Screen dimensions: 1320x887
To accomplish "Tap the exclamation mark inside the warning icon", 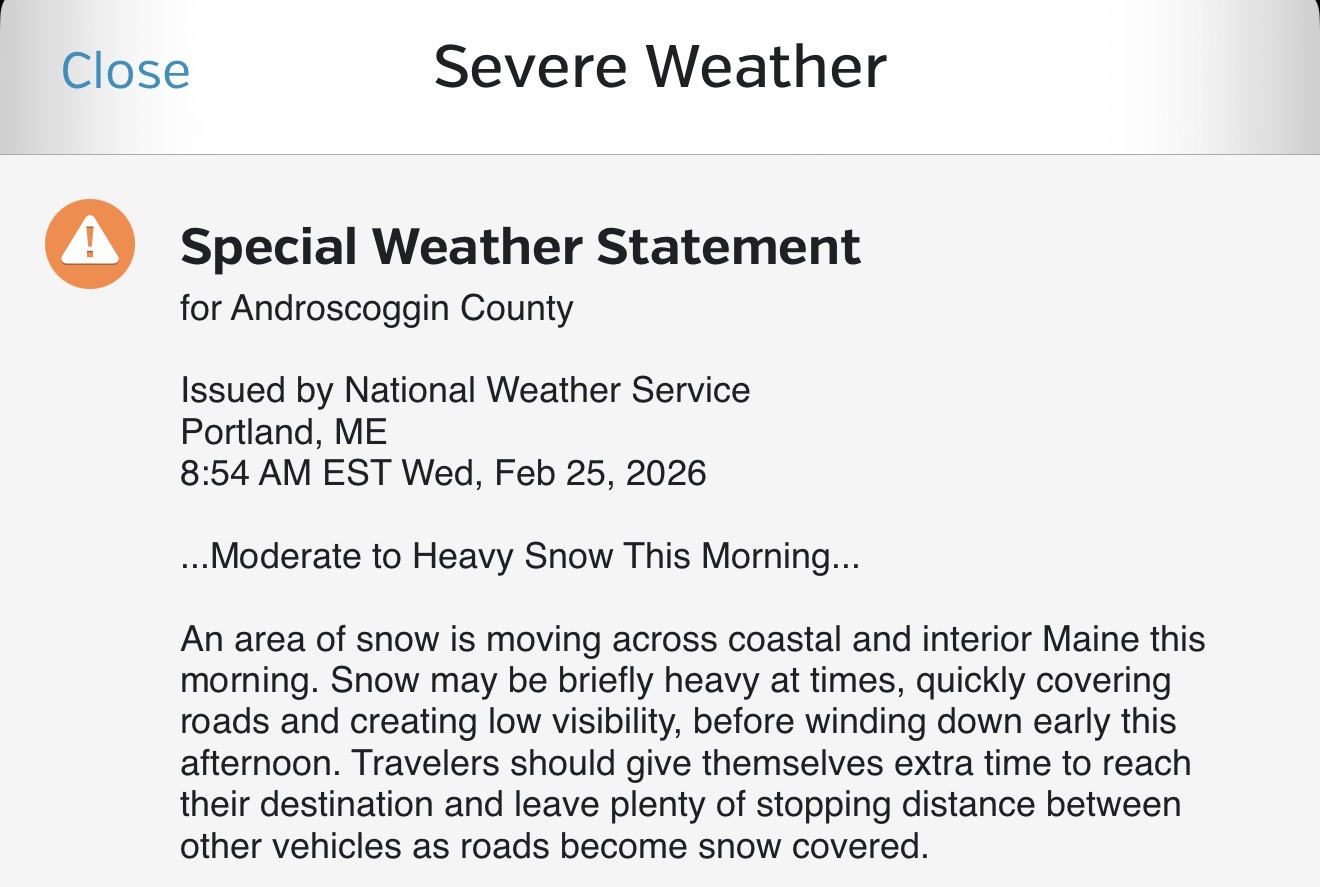I will [x=90, y=241].
